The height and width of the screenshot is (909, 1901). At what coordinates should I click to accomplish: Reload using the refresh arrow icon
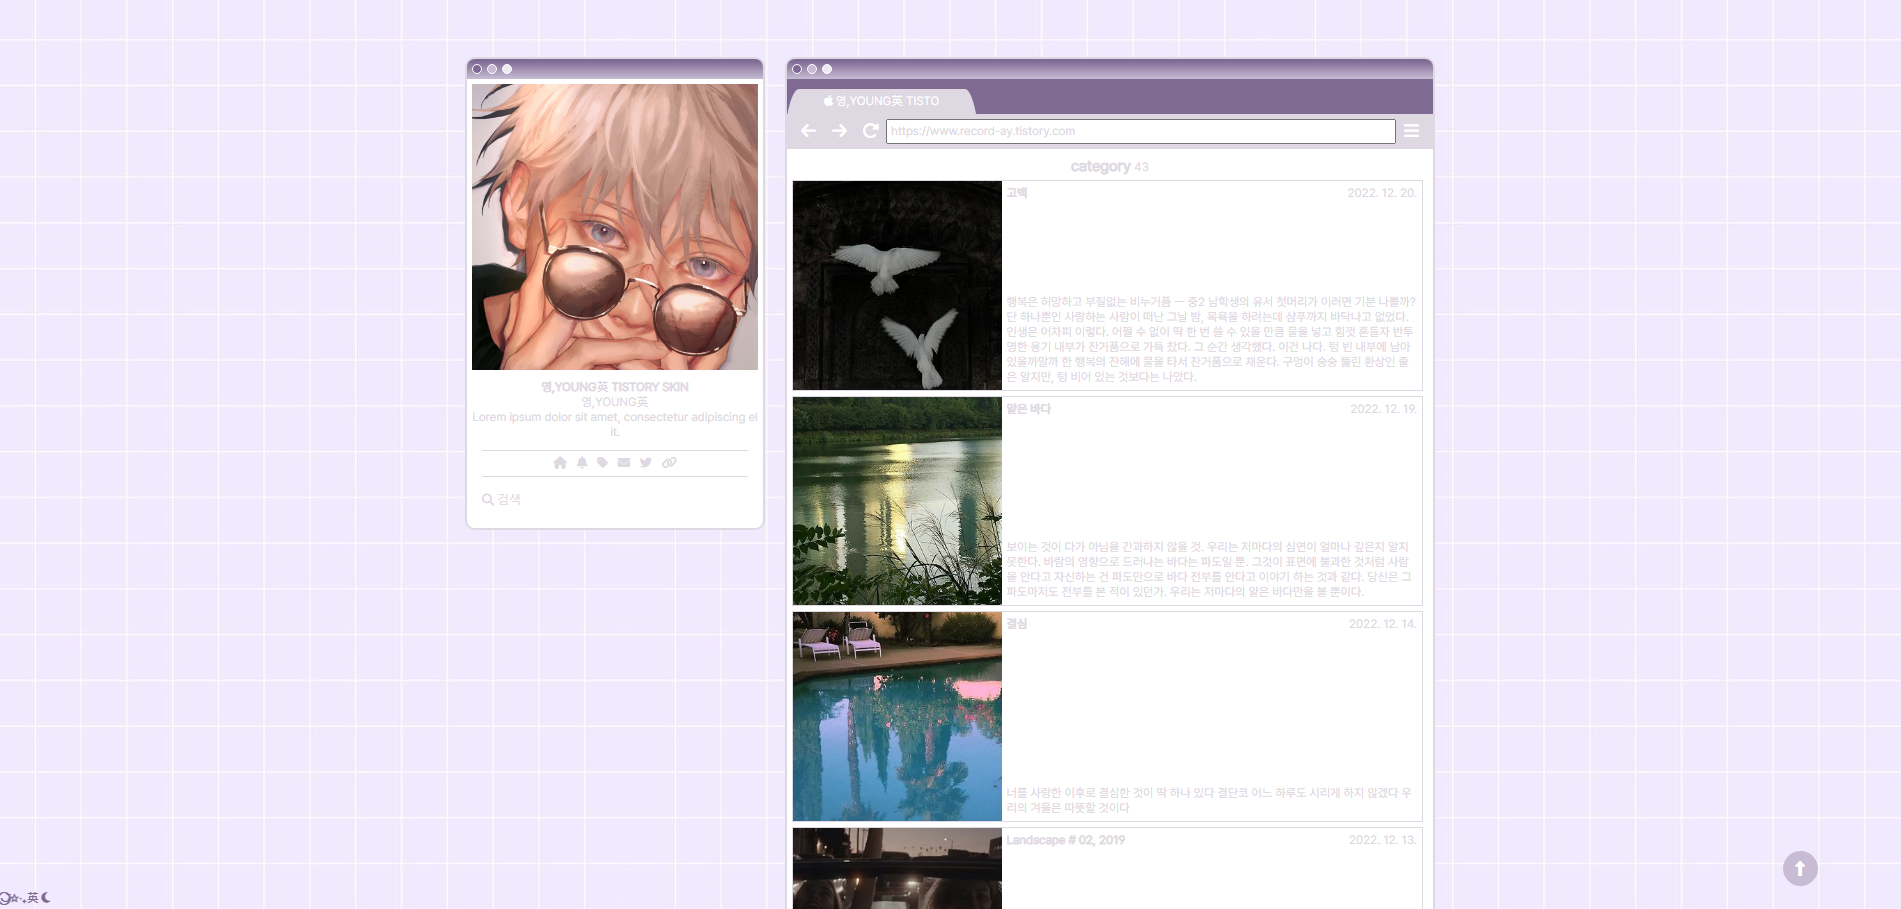tap(870, 131)
